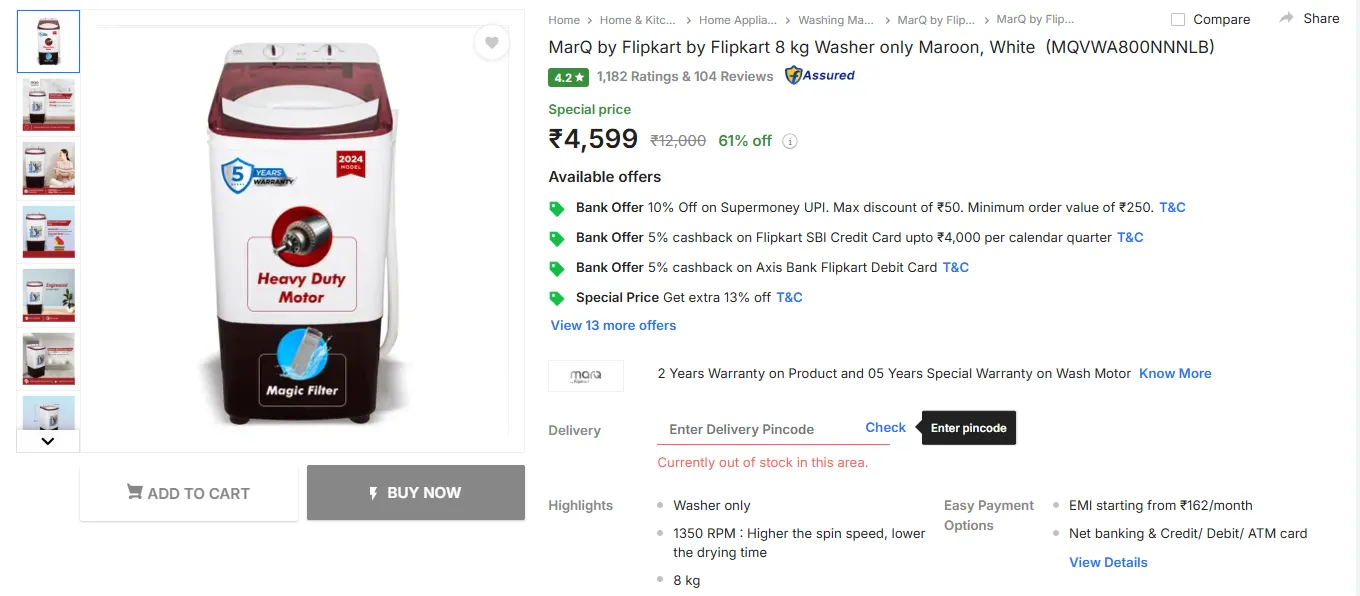Screen dimensions: 1360x596
Task: Click the green 4.2 star rating badge
Action: click(568, 77)
